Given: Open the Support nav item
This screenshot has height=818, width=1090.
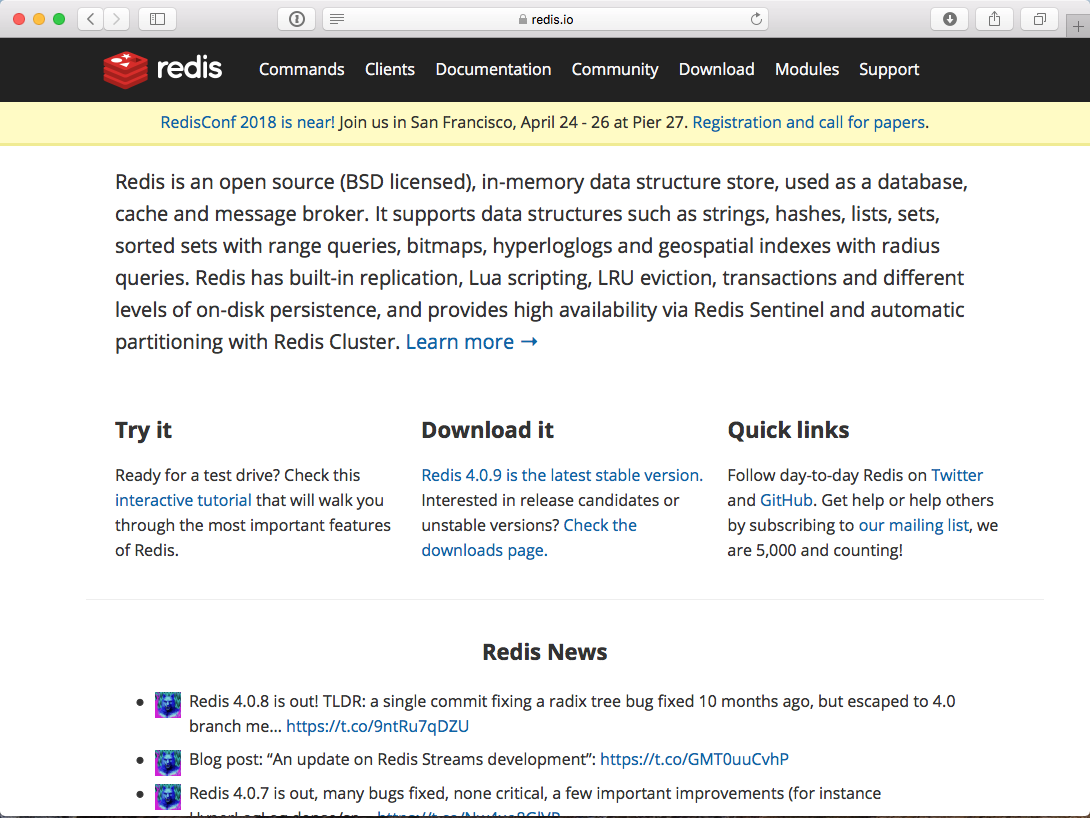Looking at the screenshot, I should pyautogui.click(x=889, y=69).
